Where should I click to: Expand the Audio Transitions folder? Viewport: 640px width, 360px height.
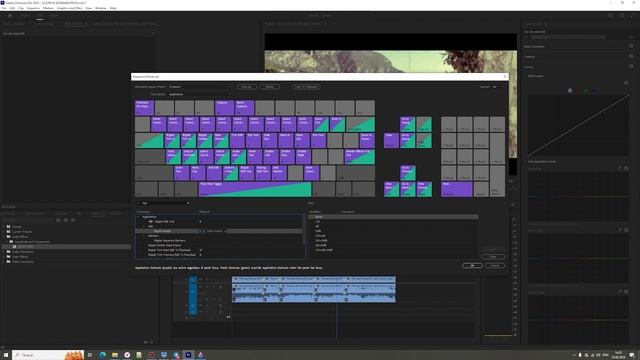pos(4,251)
